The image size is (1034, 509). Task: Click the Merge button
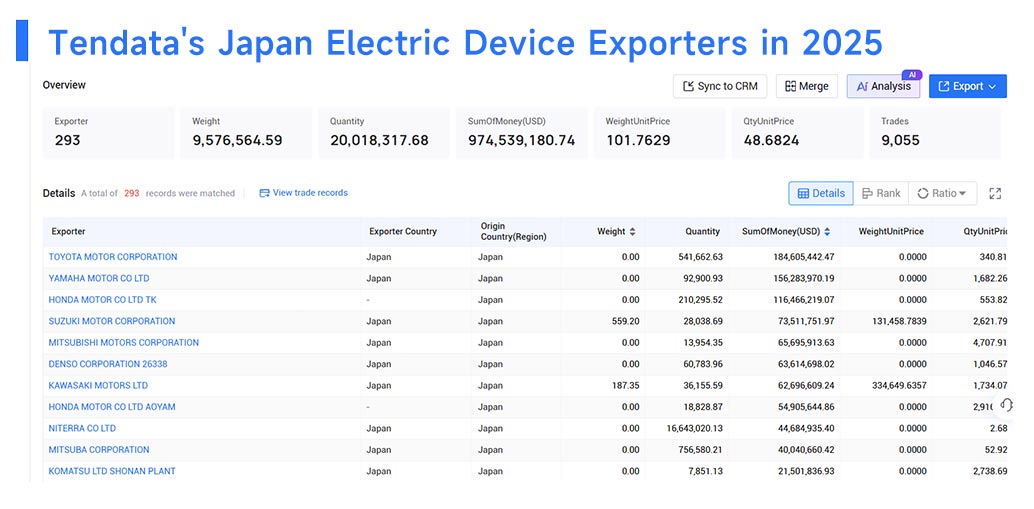coord(806,86)
